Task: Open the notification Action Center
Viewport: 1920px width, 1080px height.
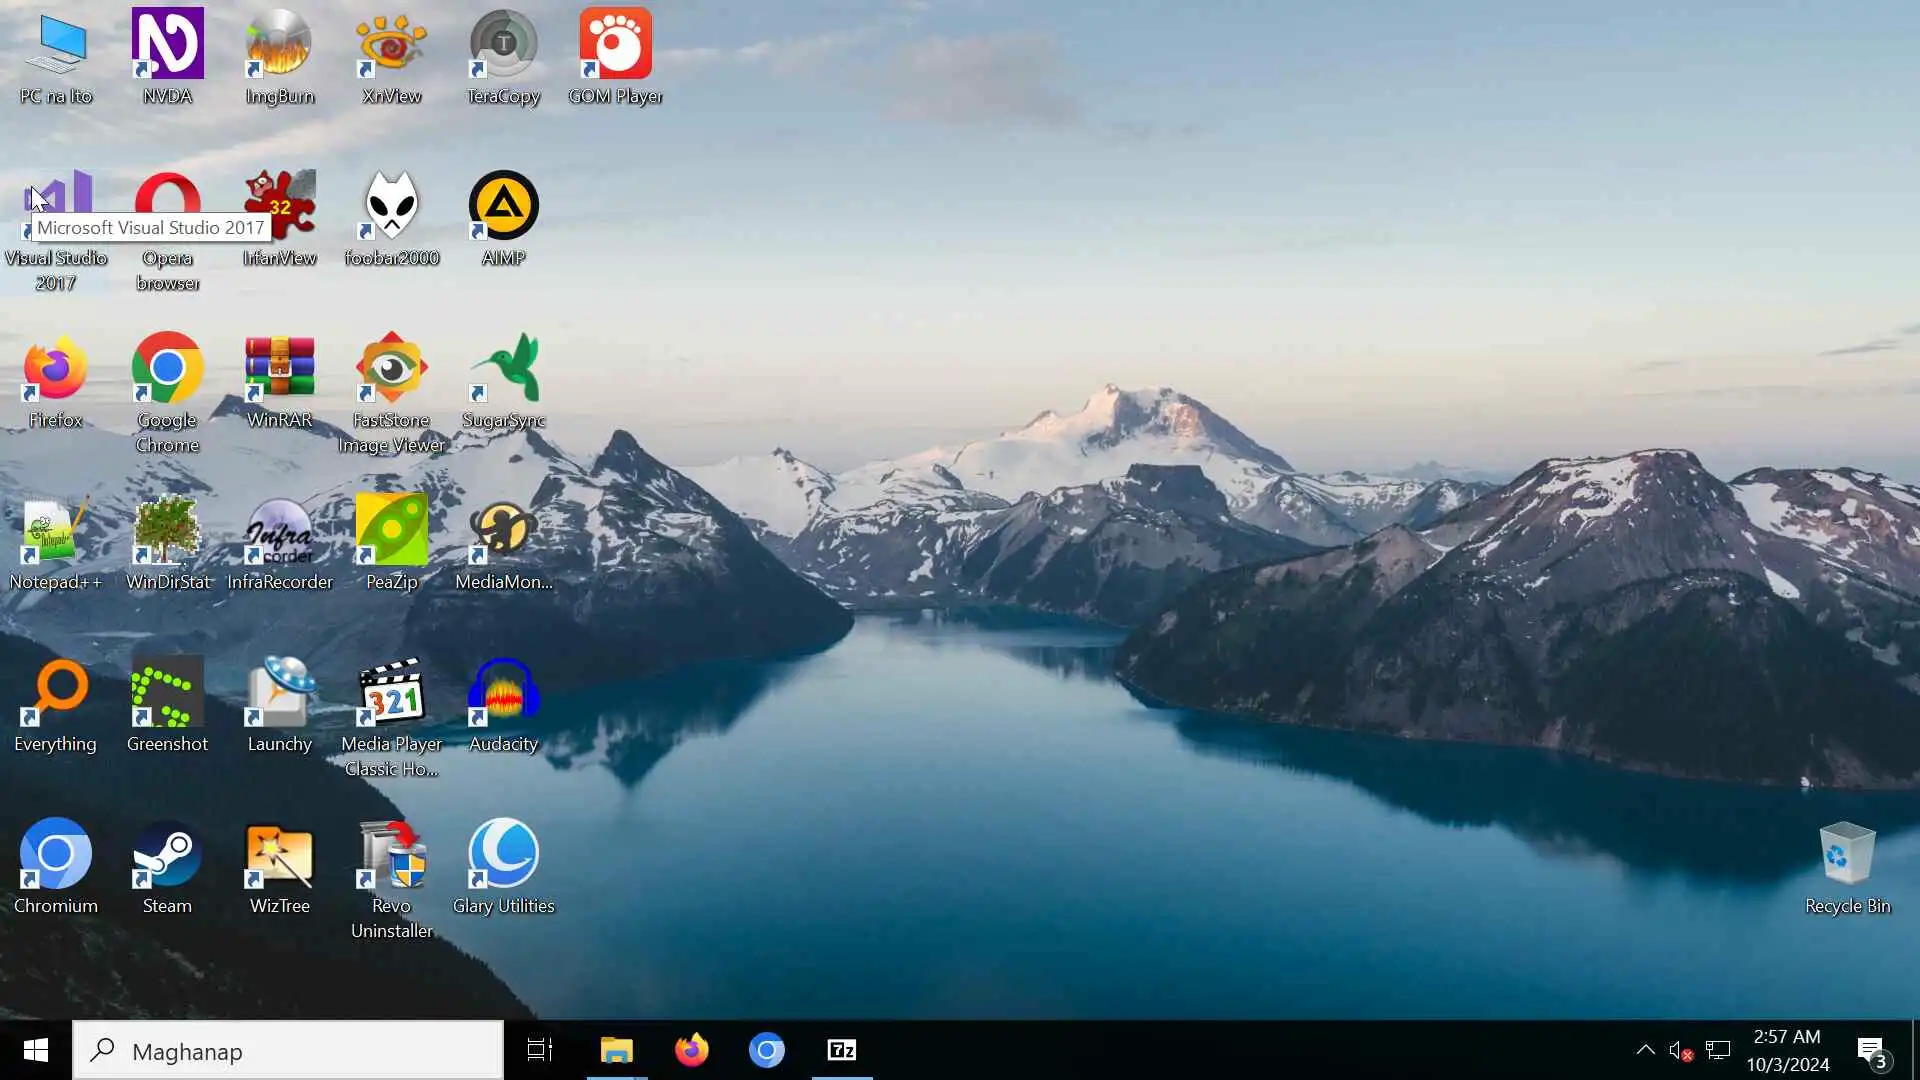Action: click(1871, 1050)
